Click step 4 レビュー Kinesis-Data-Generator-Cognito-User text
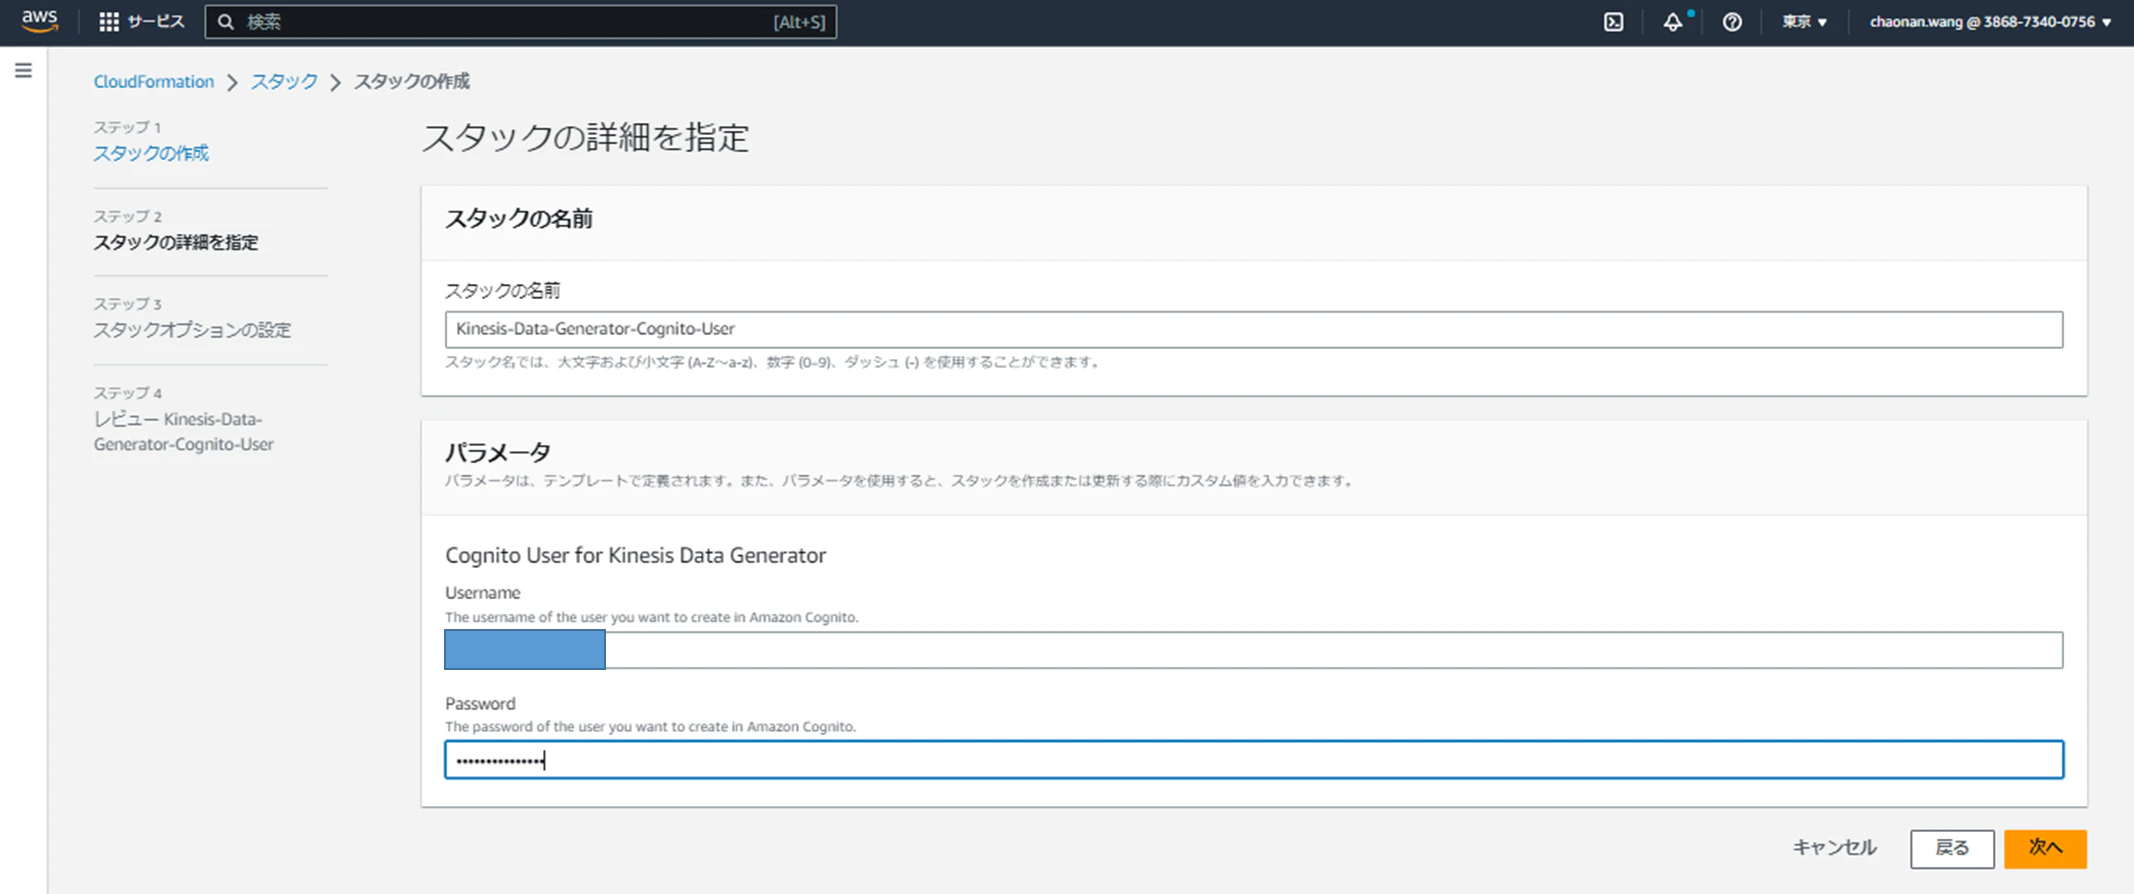This screenshot has width=2134, height=894. (184, 431)
